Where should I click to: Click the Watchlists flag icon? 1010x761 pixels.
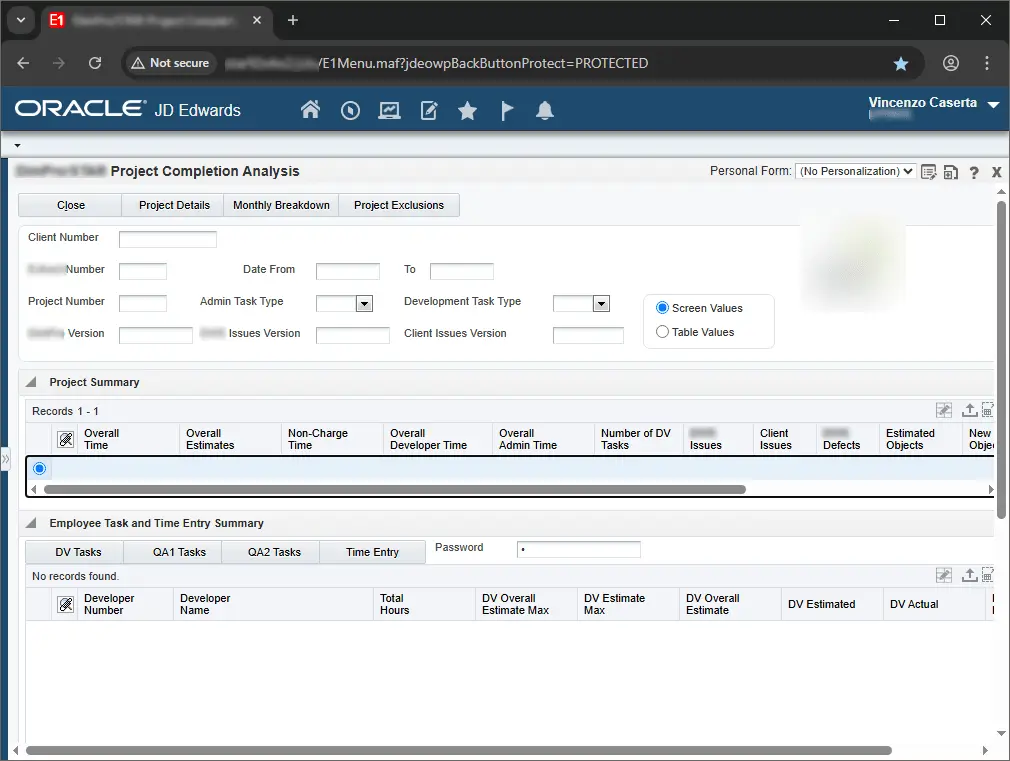pos(507,111)
